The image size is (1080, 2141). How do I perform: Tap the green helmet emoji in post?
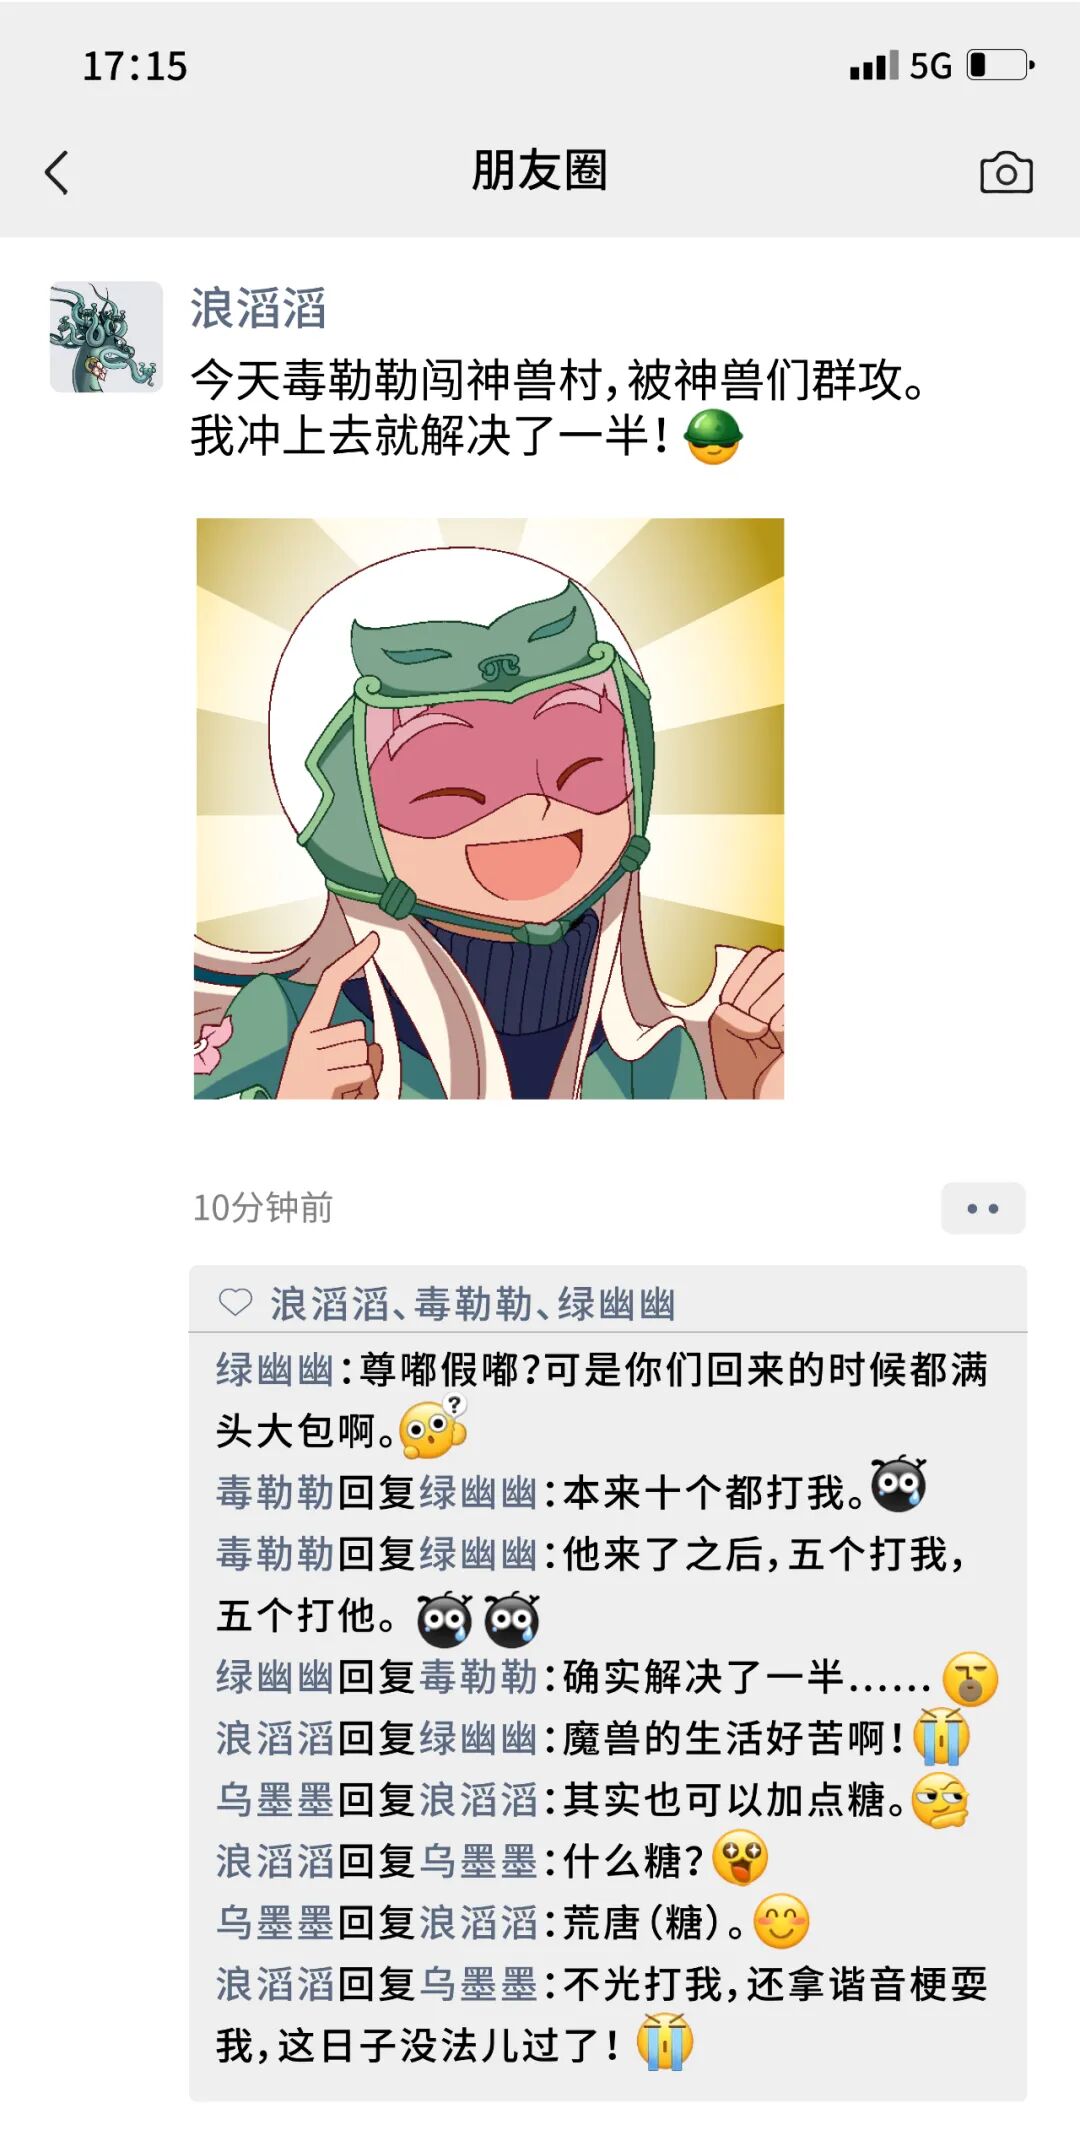pyautogui.click(x=712, y=437)
